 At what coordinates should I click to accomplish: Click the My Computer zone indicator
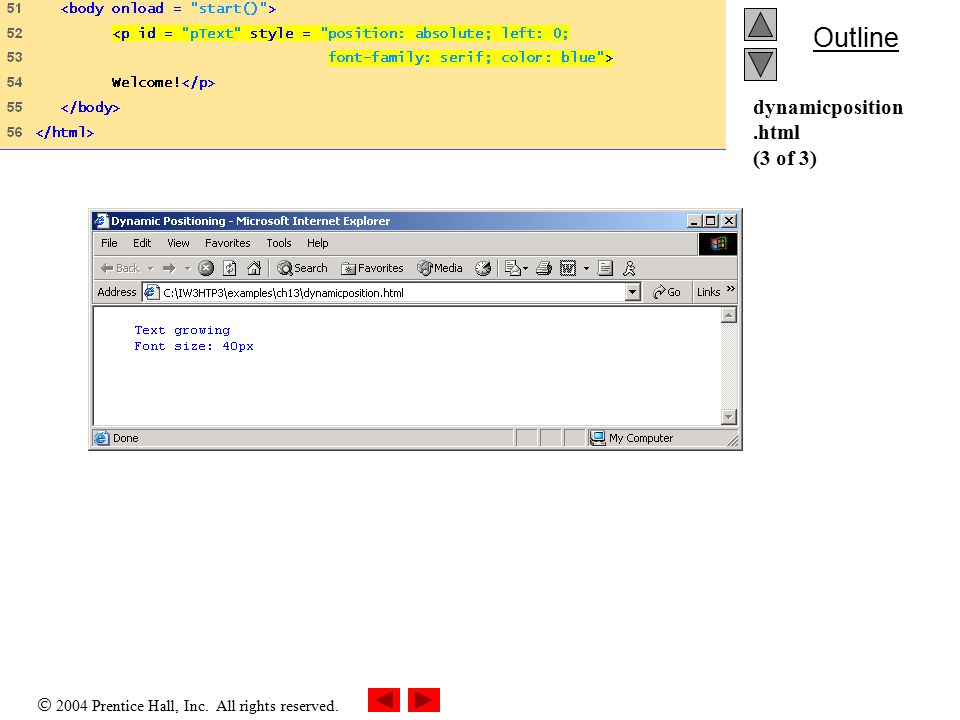(632, 438)
